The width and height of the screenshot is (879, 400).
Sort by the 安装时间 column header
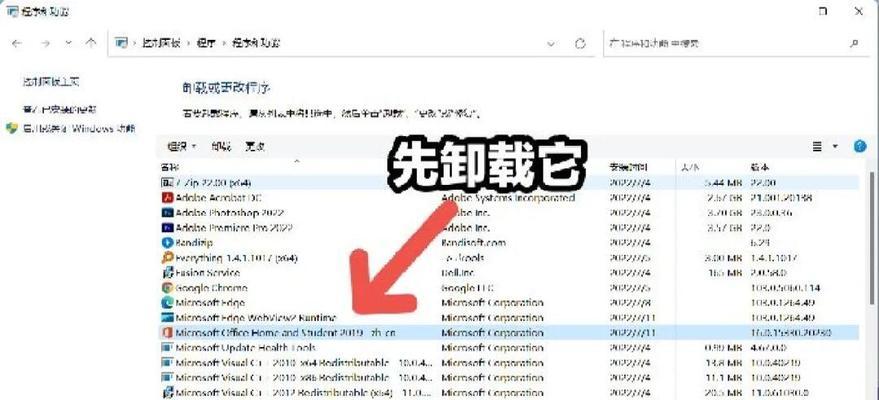[628, 167]
